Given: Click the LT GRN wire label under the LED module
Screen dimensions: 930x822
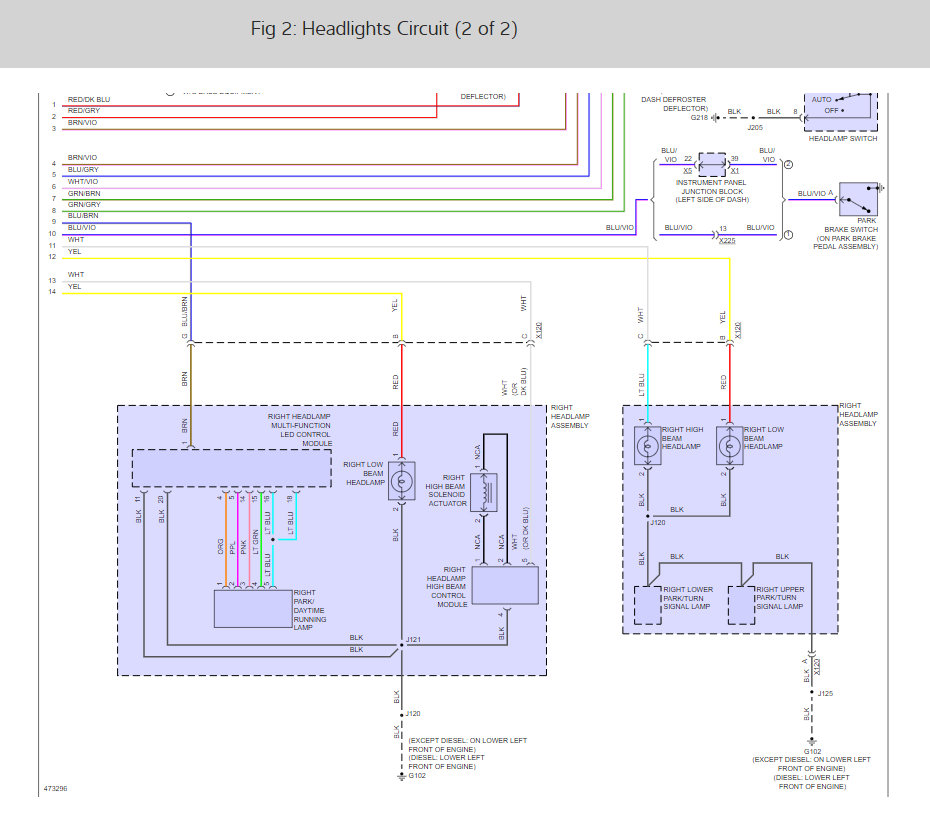Looking at the screenshot, I should pyautogui.click(x=256, y=542).
